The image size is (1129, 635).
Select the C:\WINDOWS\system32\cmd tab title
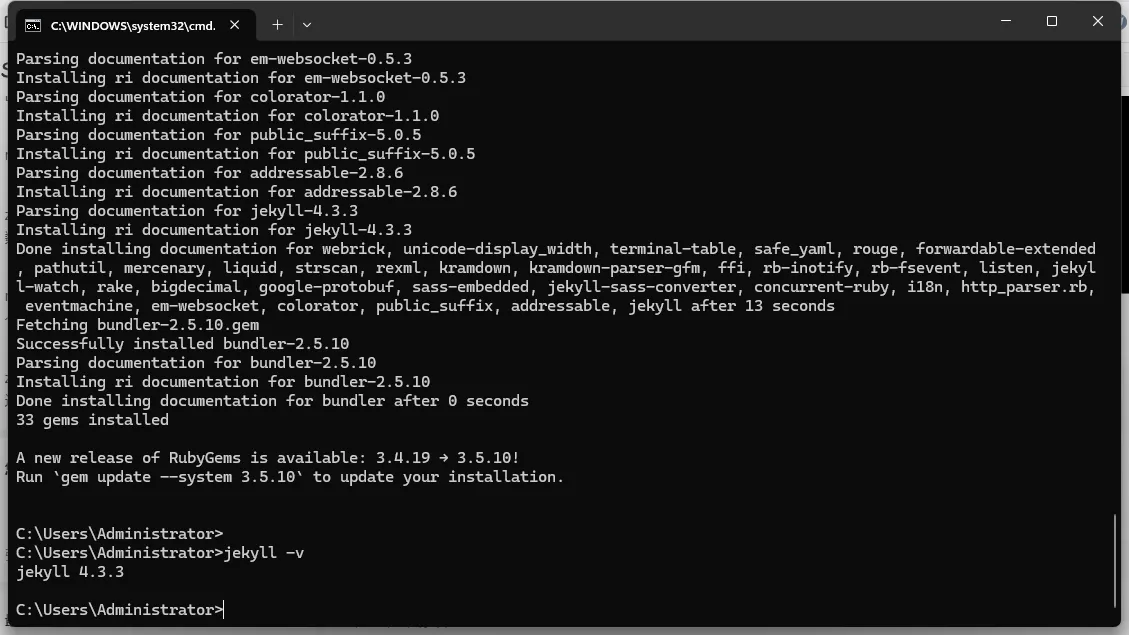133,25
